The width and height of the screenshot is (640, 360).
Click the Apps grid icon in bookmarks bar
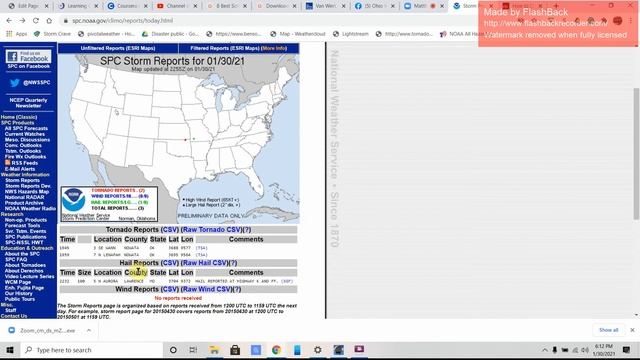pyautogui.click(x=9, y=34)
